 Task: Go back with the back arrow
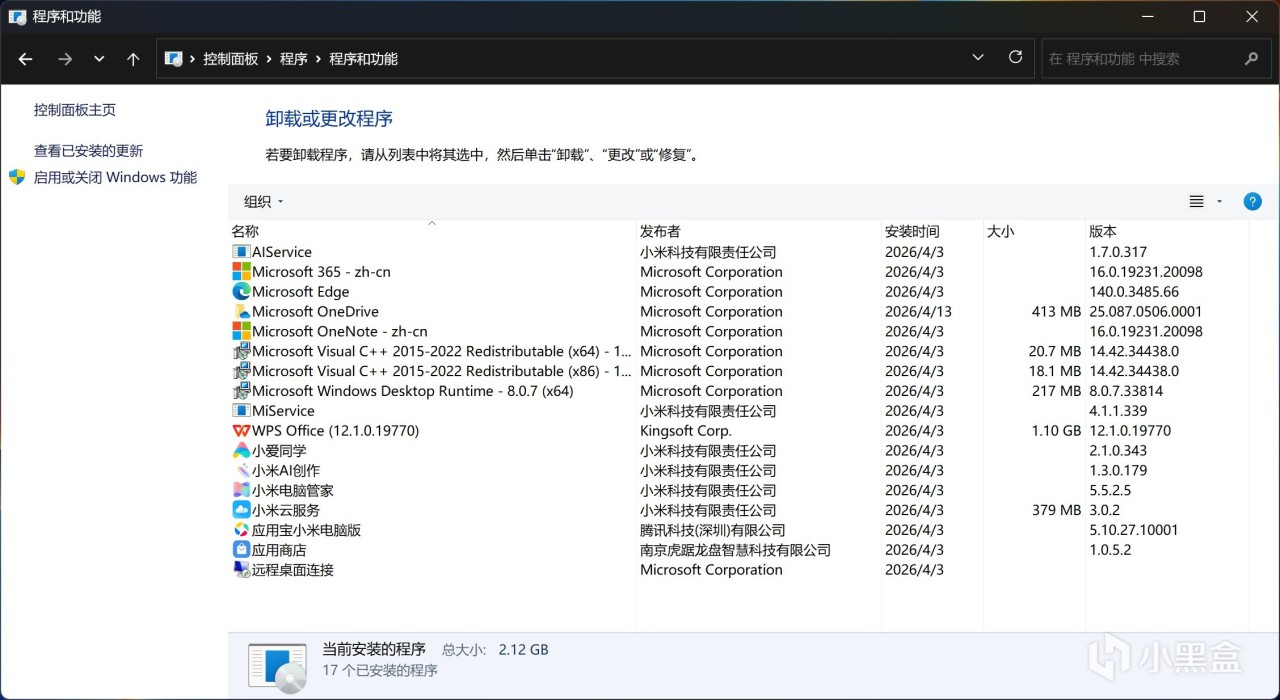coord(26,59)
